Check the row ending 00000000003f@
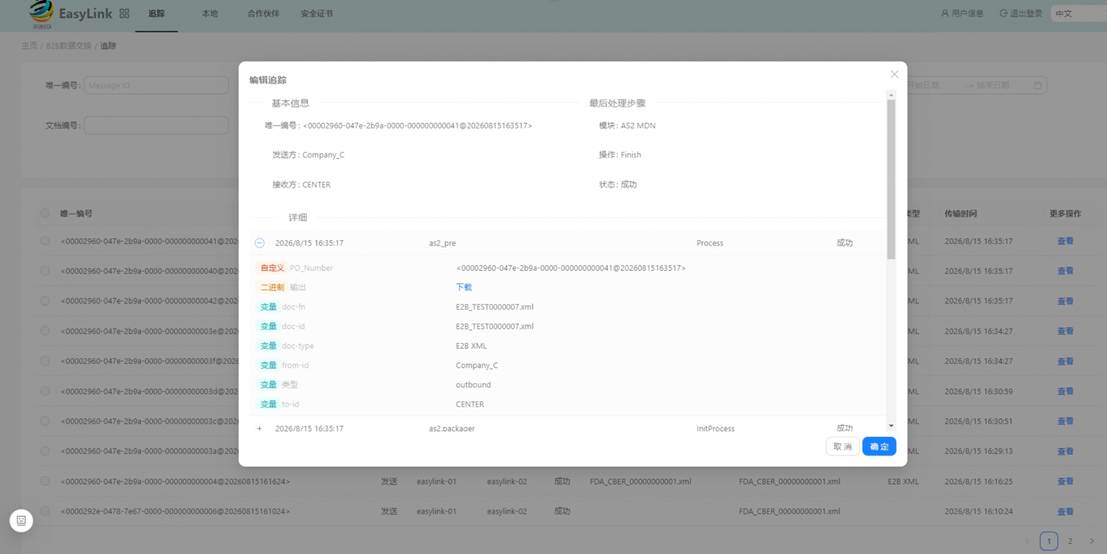Image resolution: width=1107 pixels, height=554 pixels. 45,361
